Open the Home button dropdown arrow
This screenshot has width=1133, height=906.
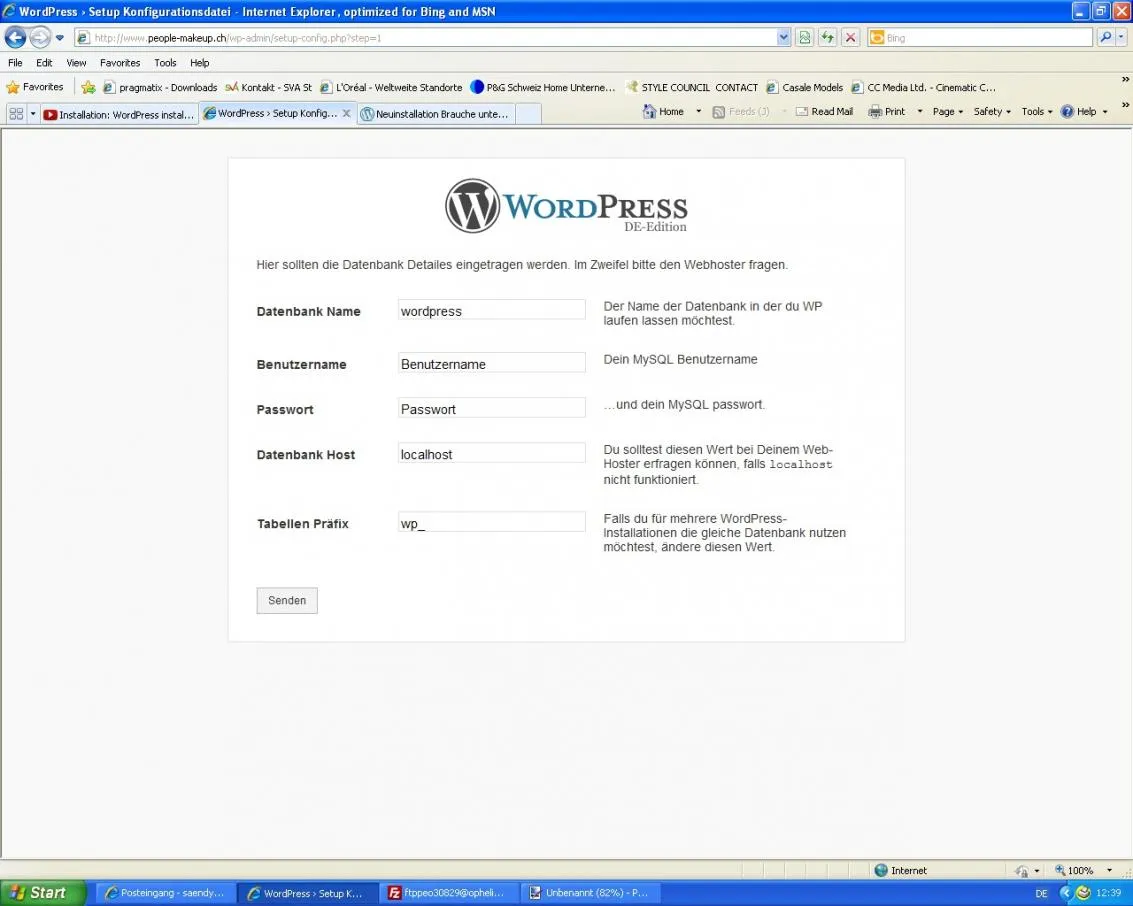point(698,111)
